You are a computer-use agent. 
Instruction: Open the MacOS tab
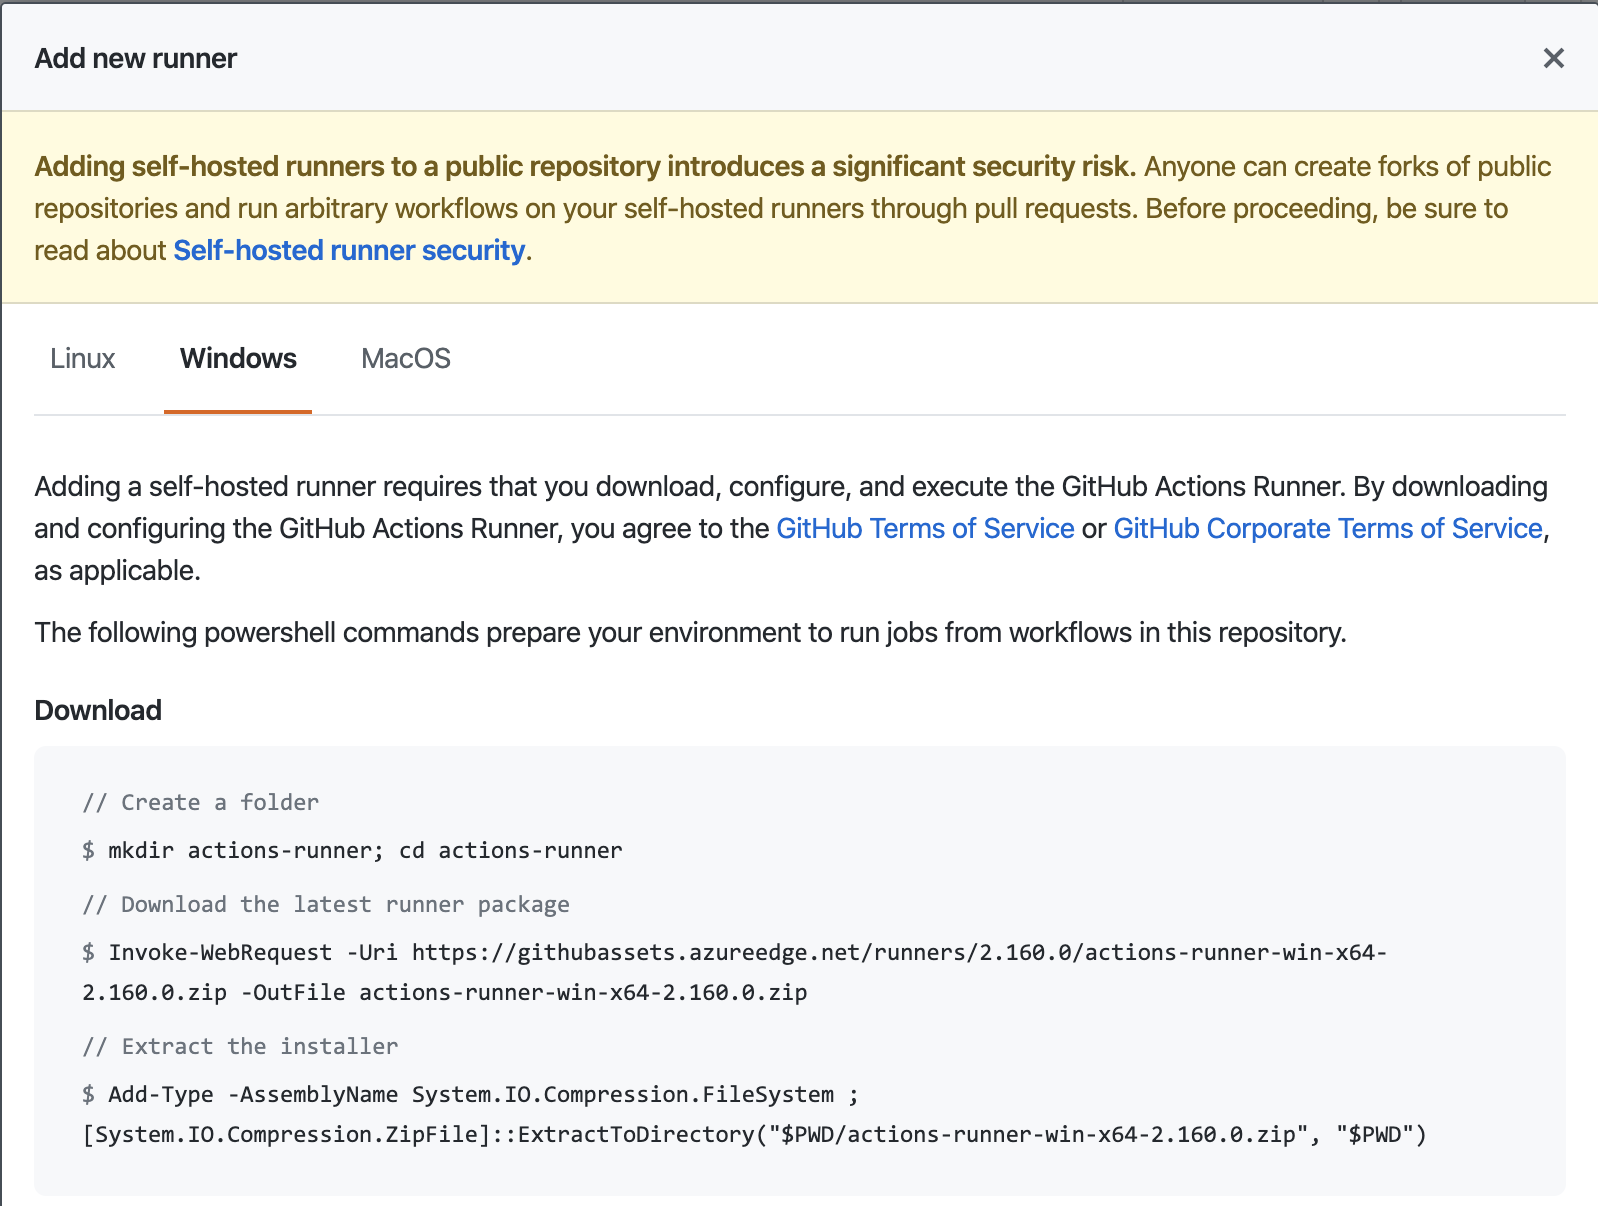pos(406,359)
